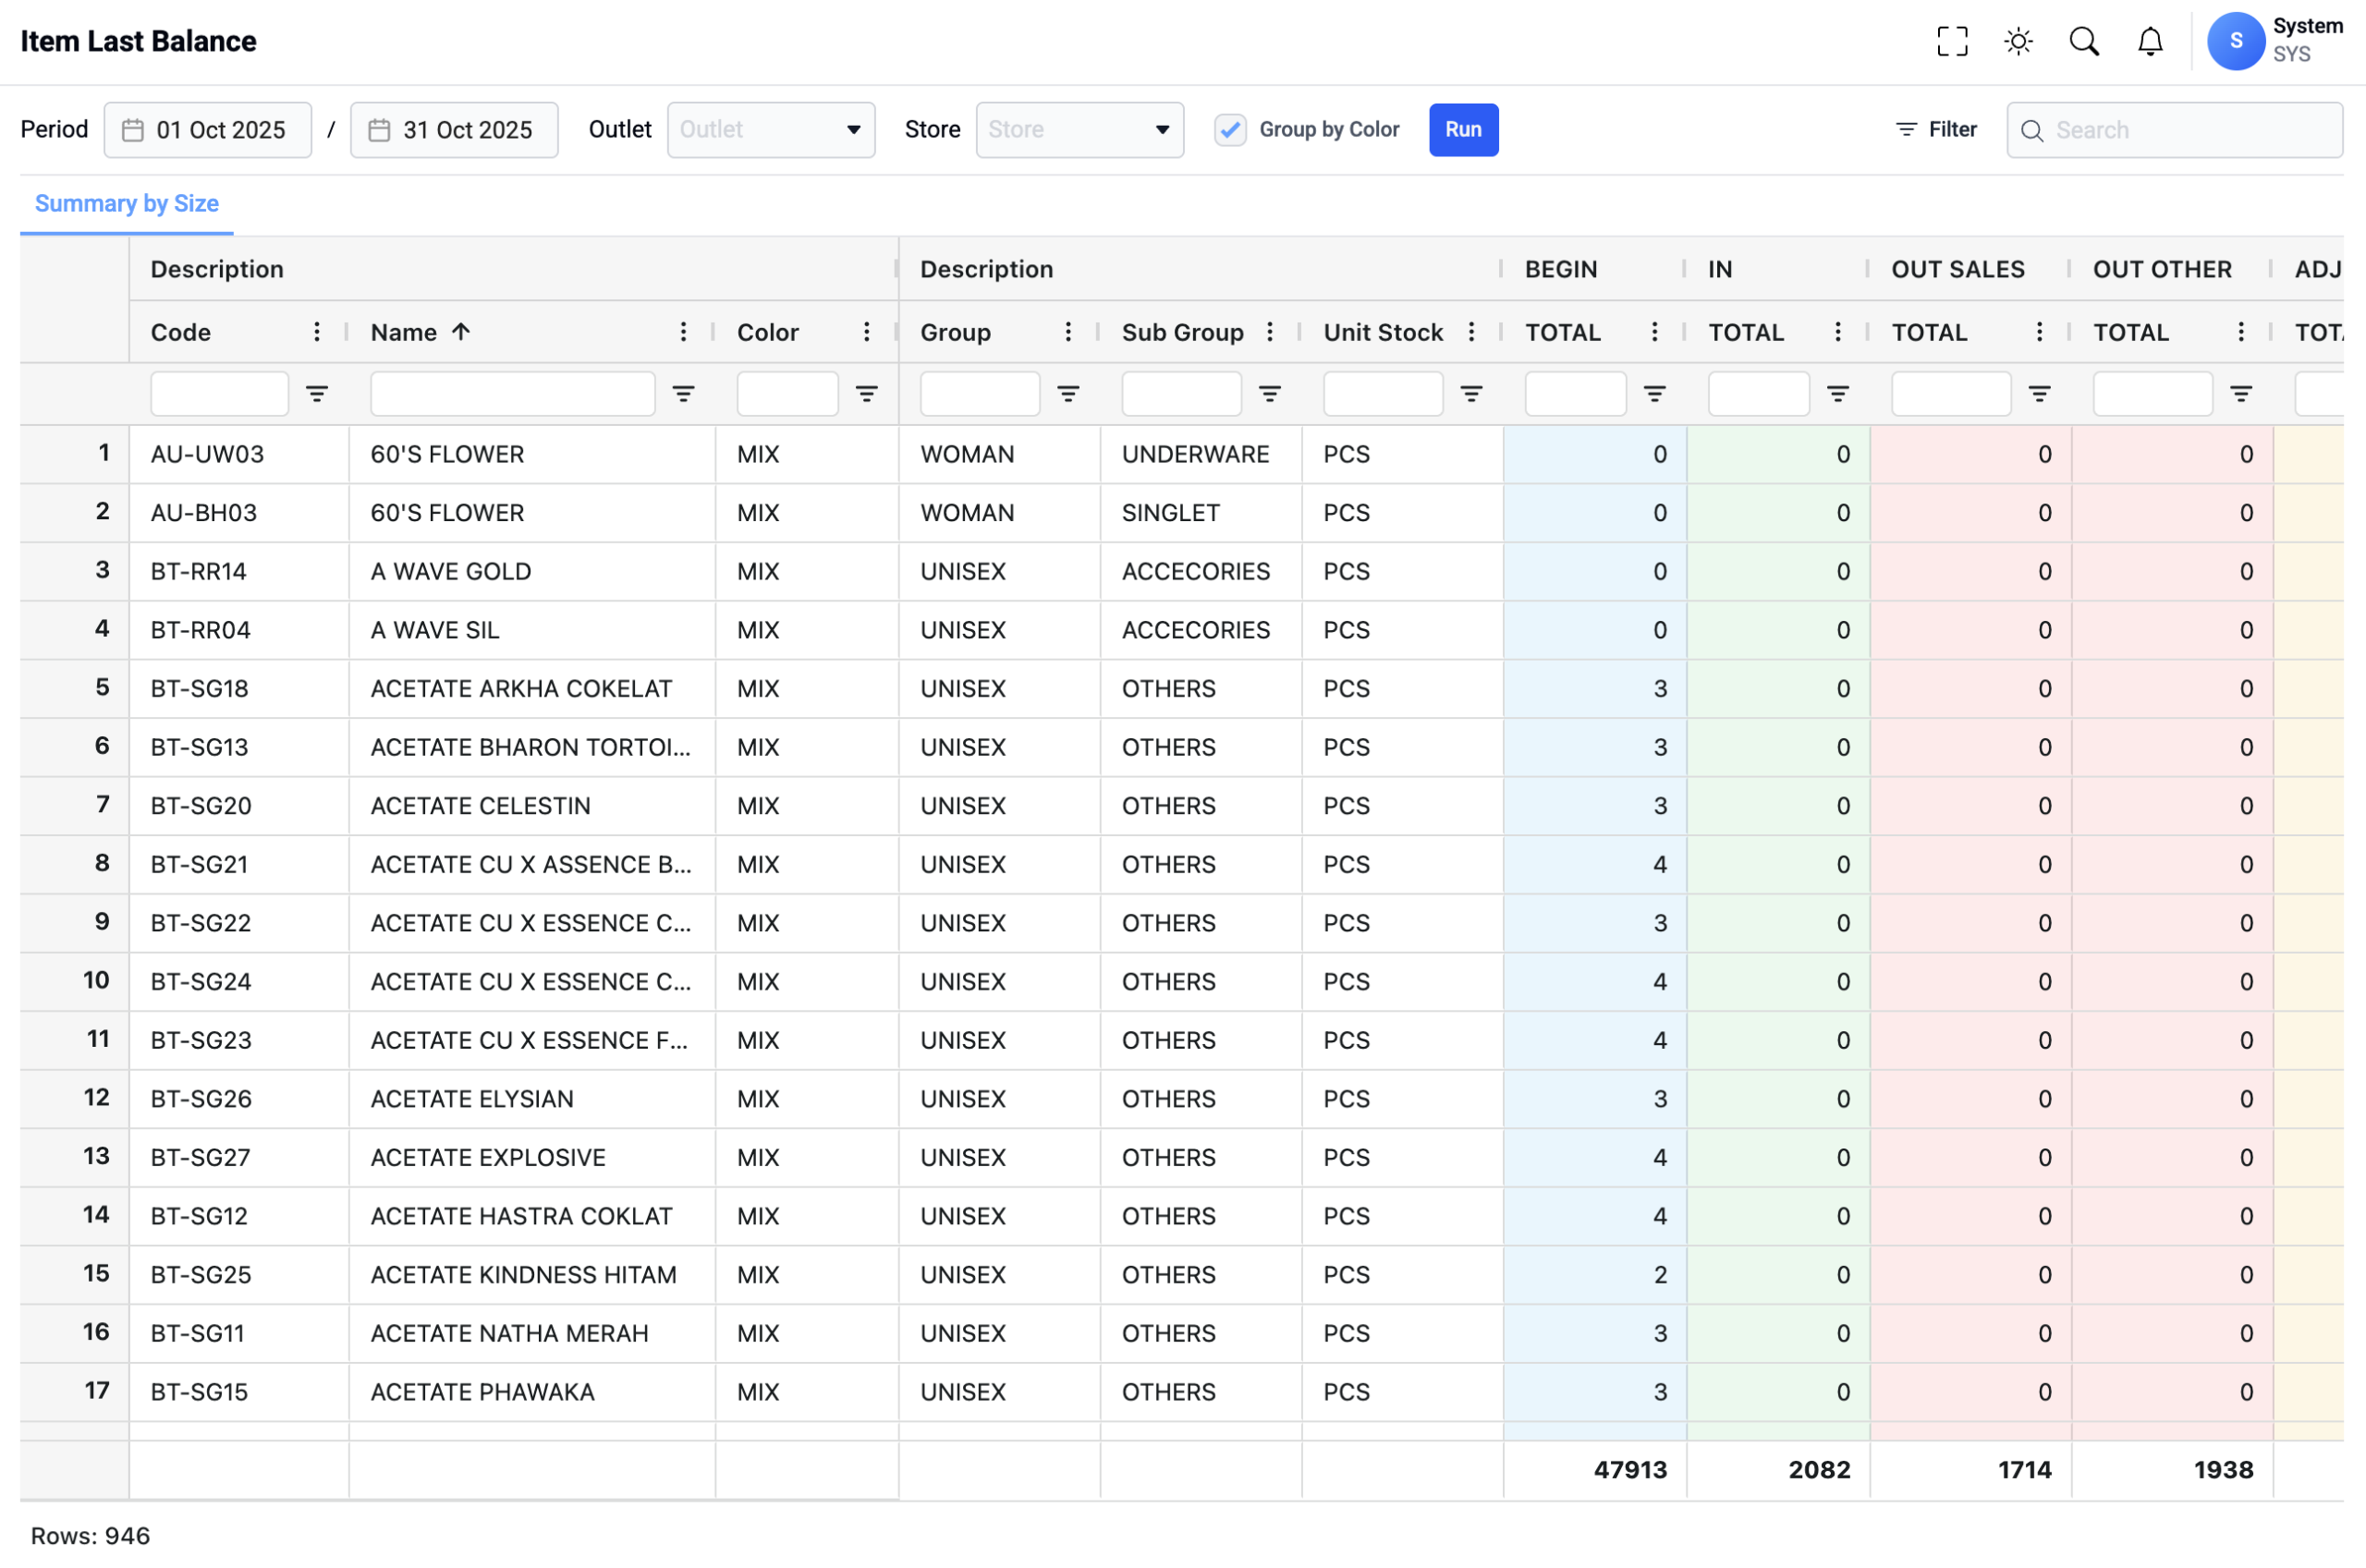Viewport: 2366px width, 1568px height.
Task: Click the Name column filter icon
Action: [683, 394]
